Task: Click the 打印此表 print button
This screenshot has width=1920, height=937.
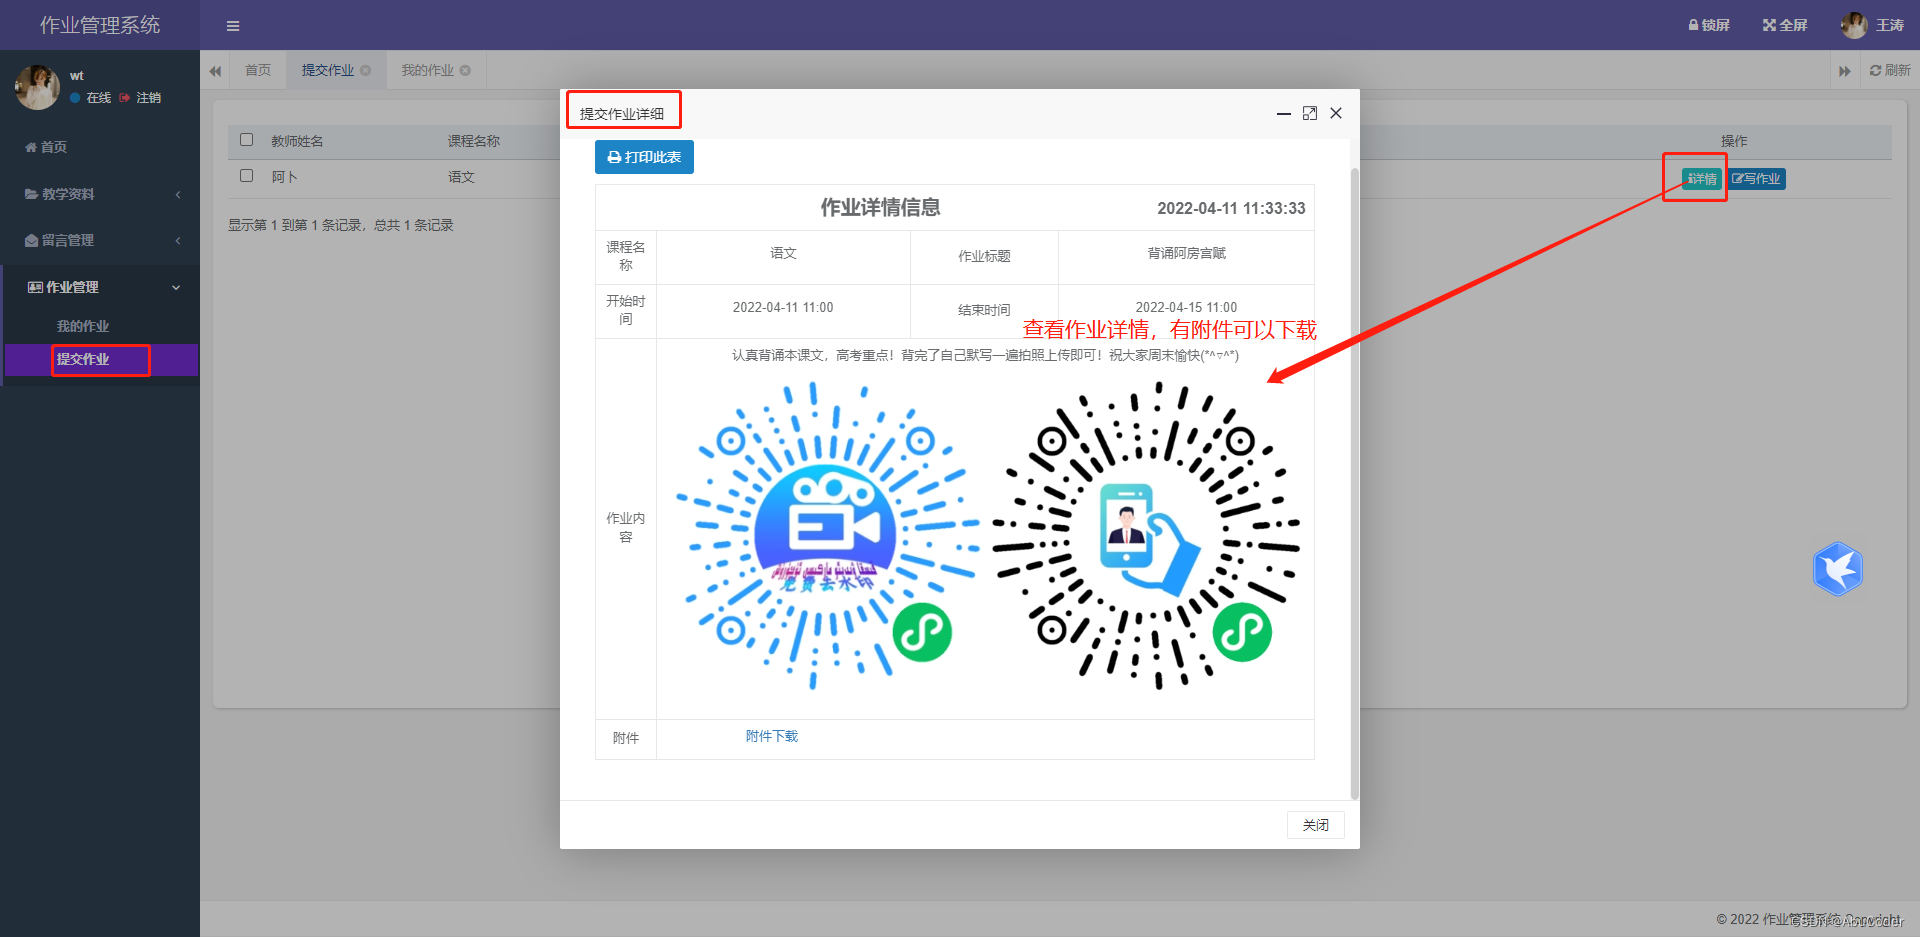Action: click(644, 157)
